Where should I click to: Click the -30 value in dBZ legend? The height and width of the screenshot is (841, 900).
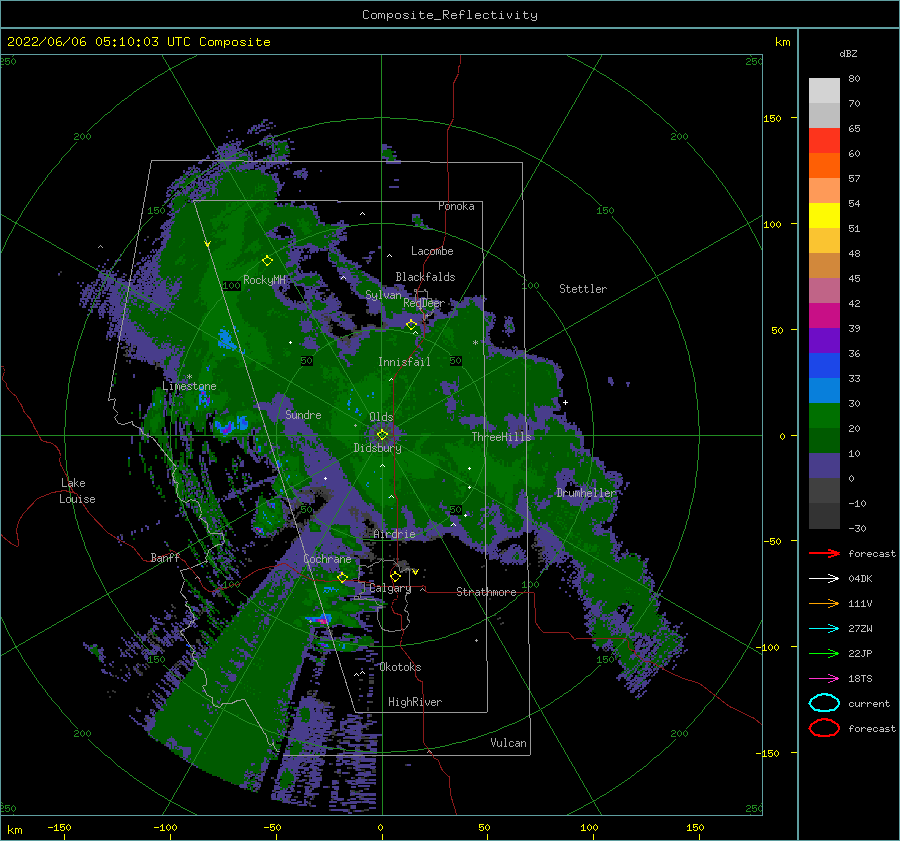click(857, 528)
